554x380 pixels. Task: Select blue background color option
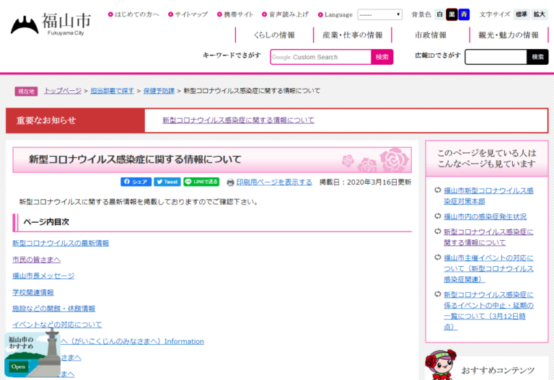click(464, 14)
